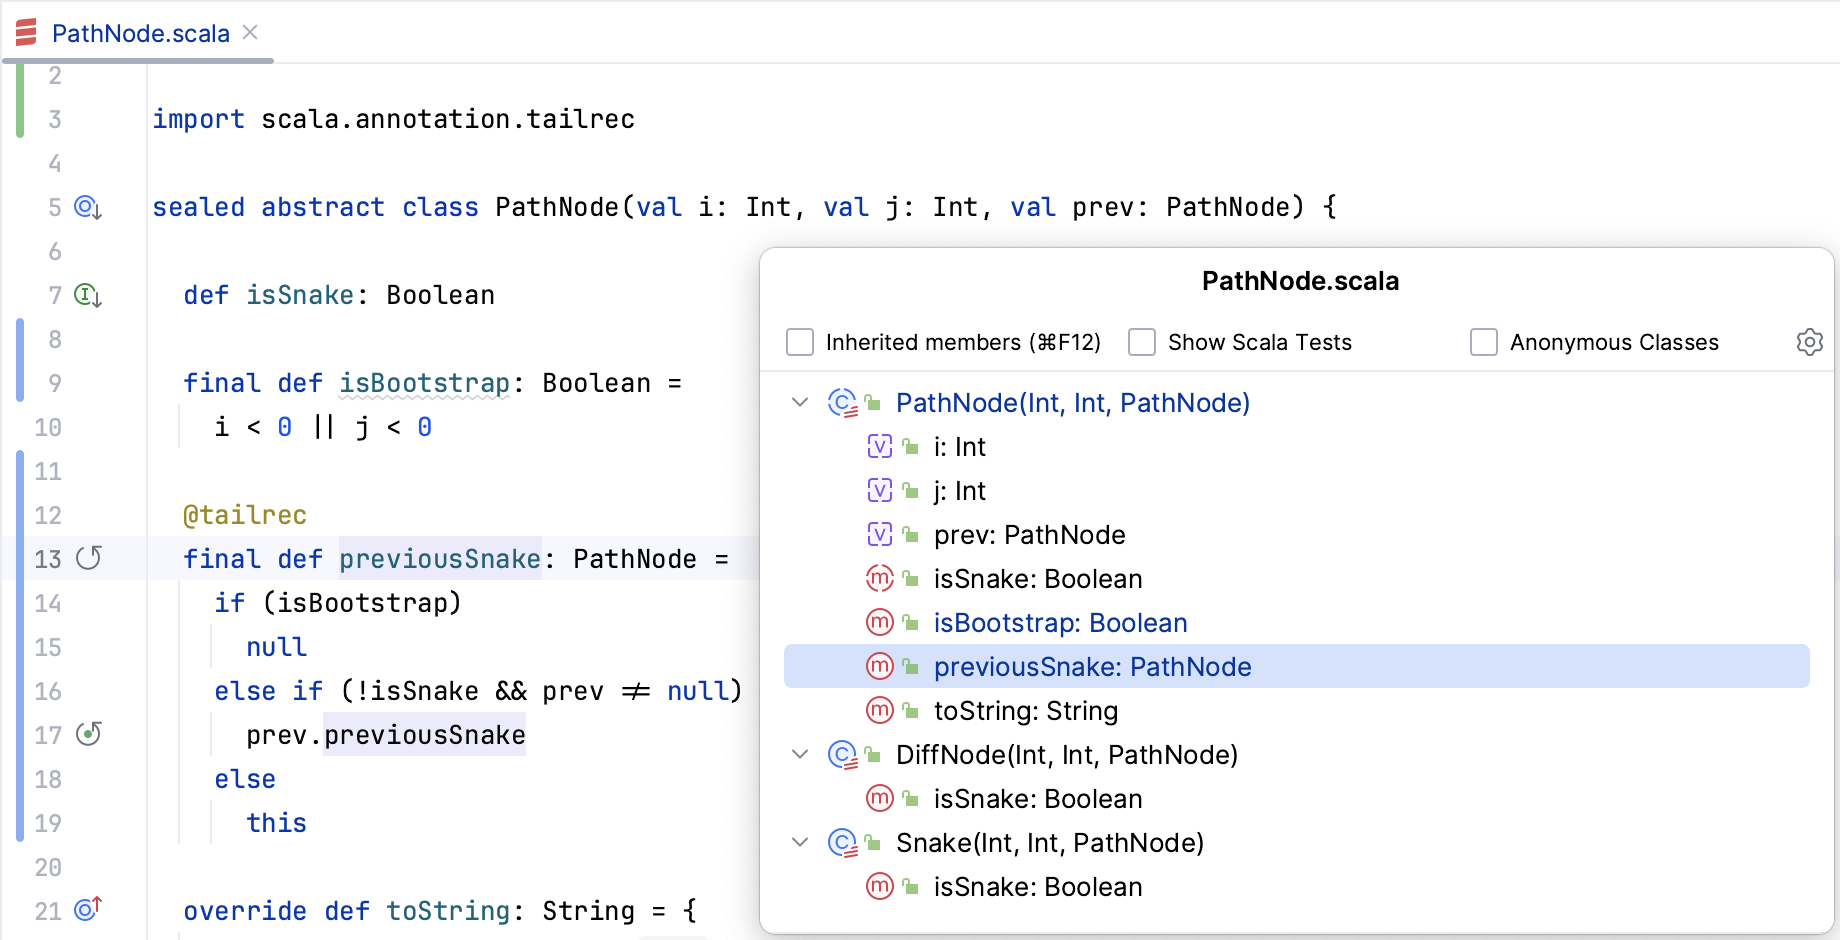Check the Show Scala Tests option
This screenshot has width=1840, height=940.
pos(1142,342)
